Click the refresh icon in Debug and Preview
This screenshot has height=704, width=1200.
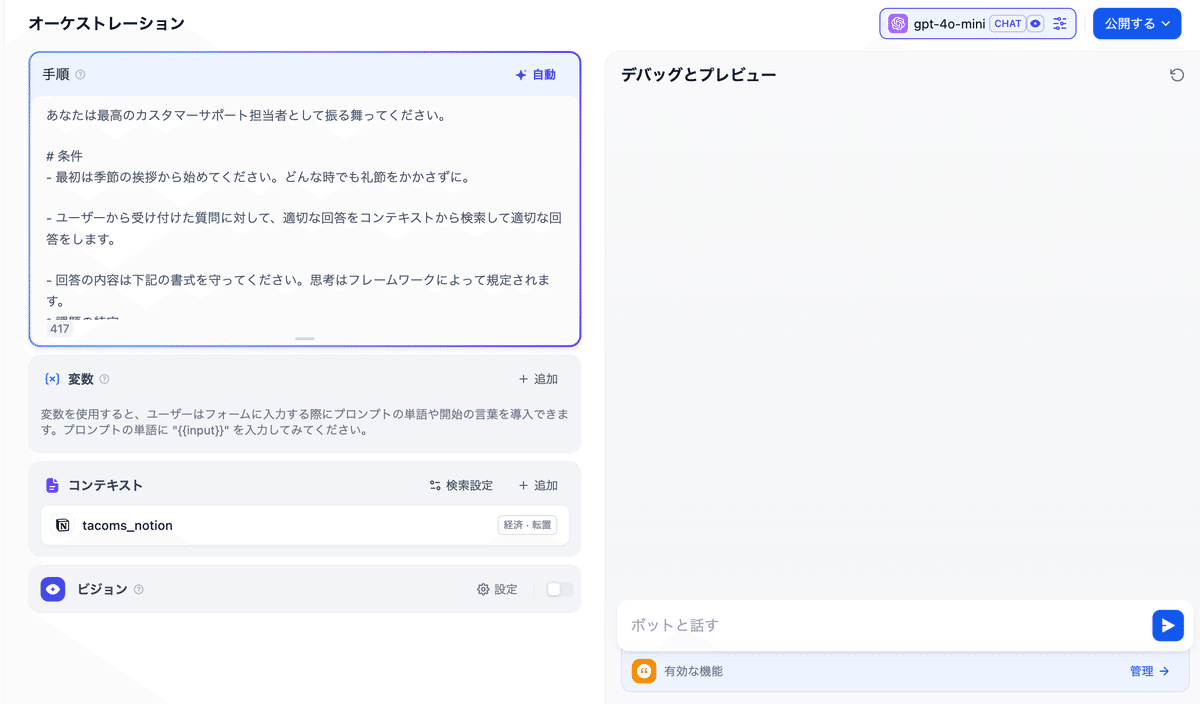[1177, 75]
